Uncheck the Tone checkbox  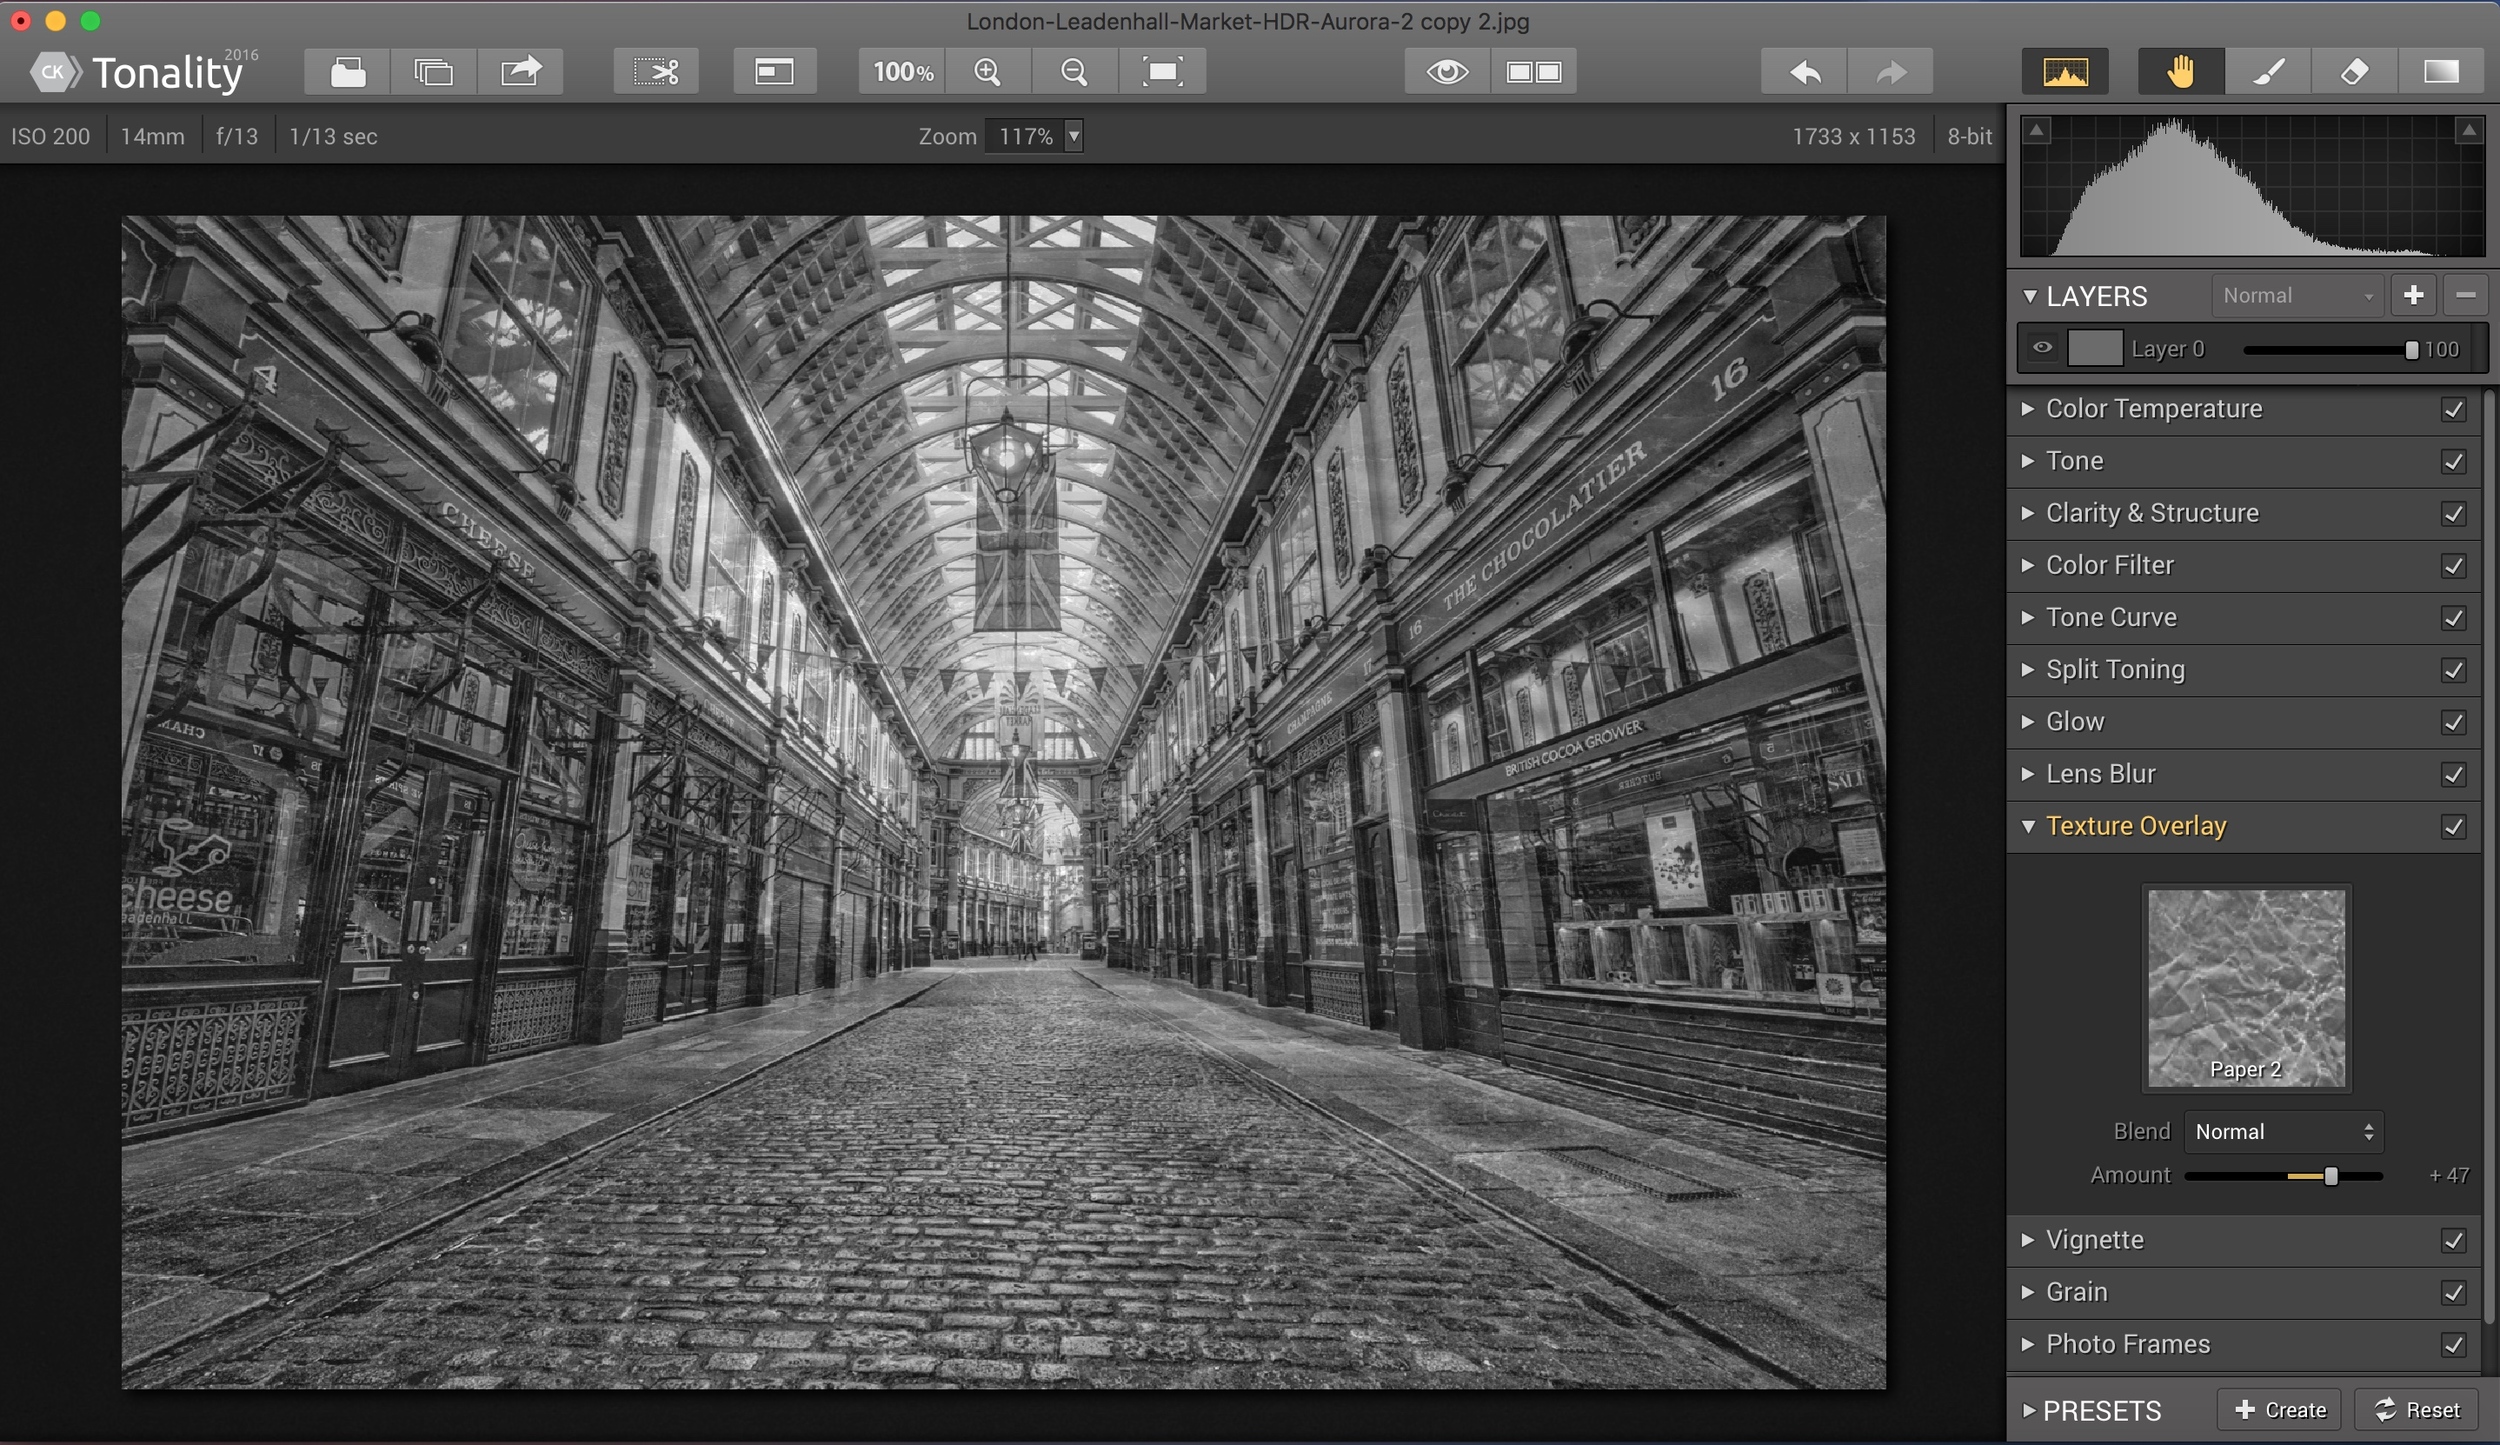point(2453,461)
